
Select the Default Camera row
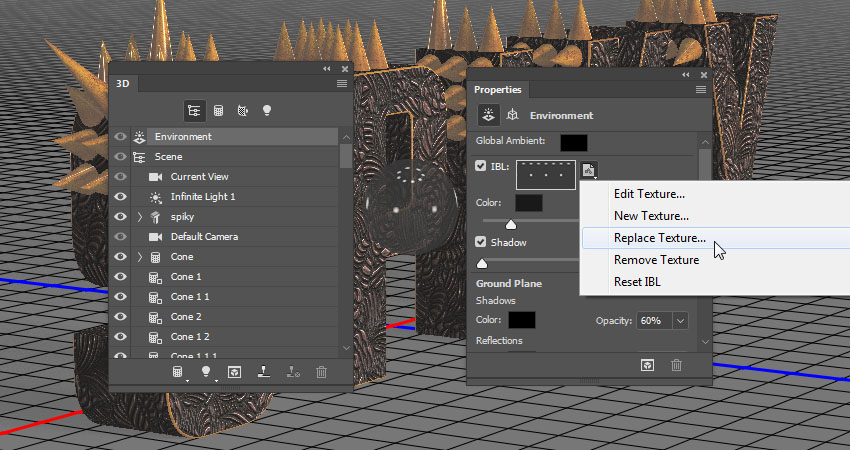[224, 237]
